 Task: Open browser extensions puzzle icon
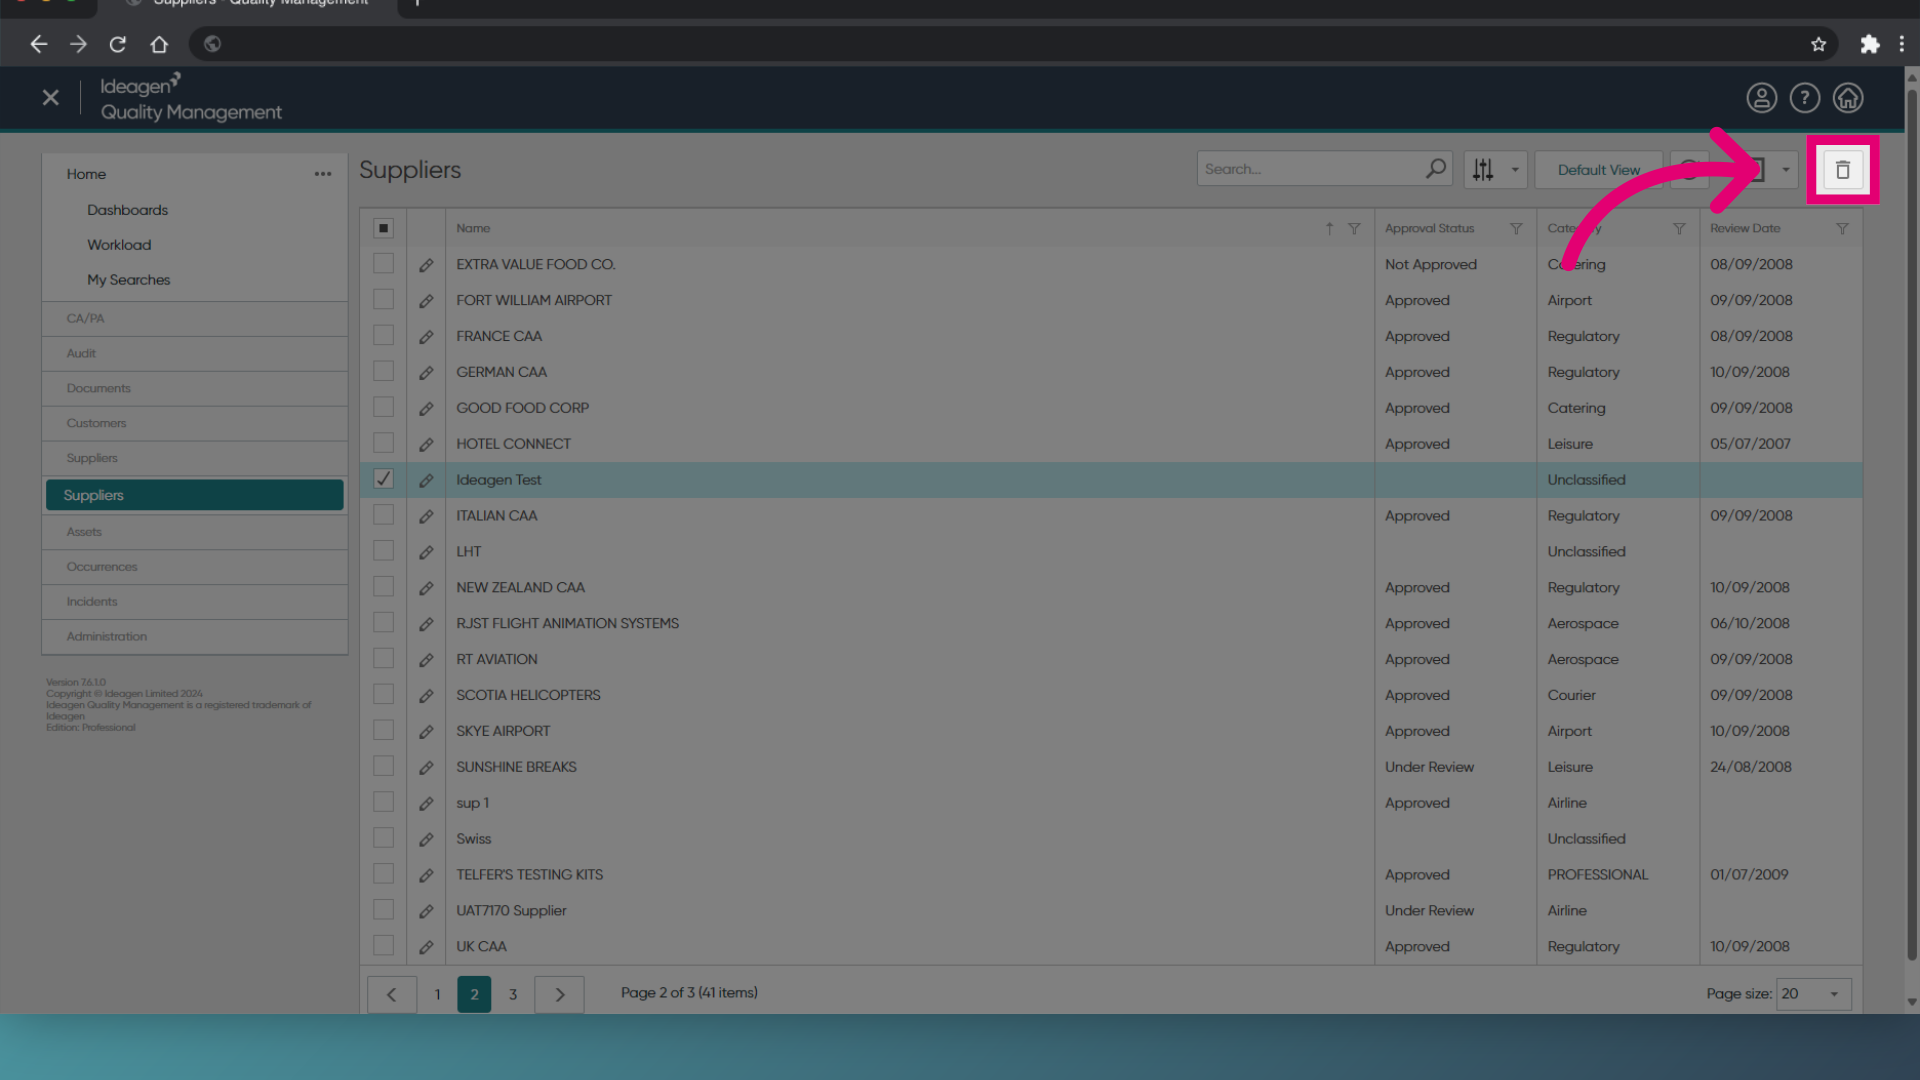(x=1869, y=44)
